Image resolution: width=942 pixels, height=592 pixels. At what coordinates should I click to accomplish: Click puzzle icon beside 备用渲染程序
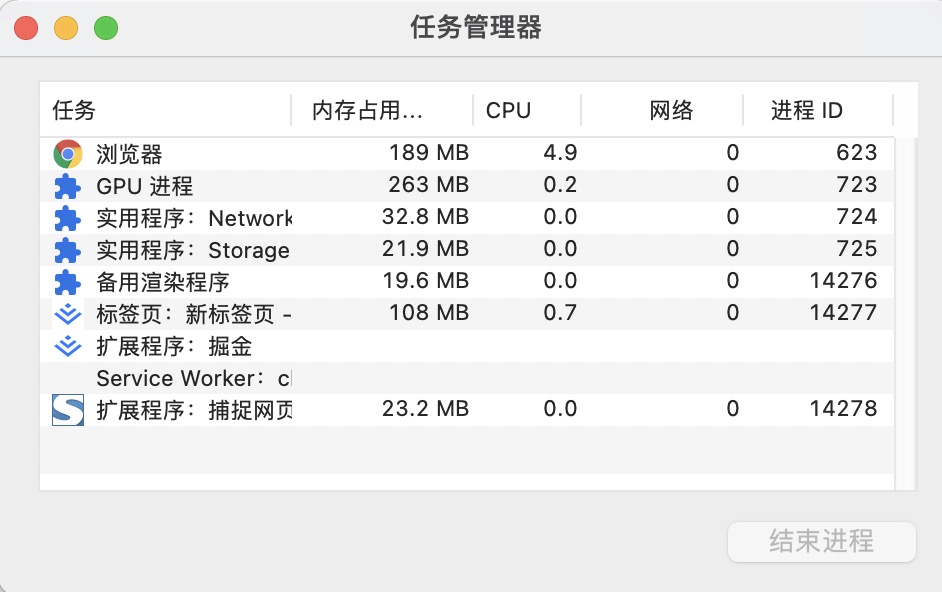pos(68,282)
